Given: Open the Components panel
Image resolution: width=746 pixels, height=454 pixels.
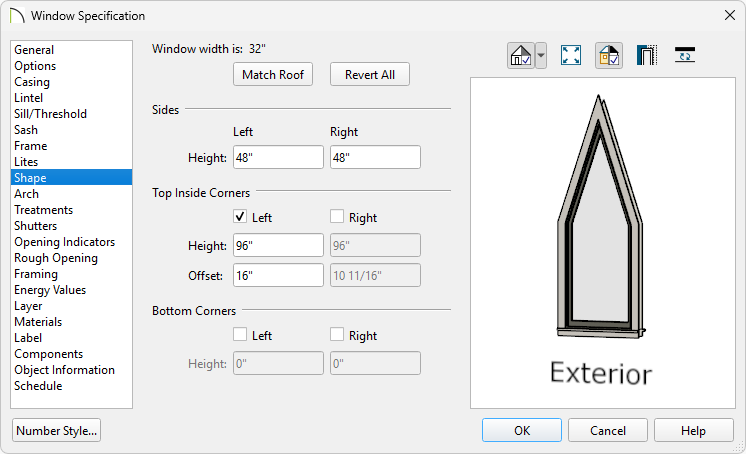Looking at the screenshot, I should (x=71, y=354).
